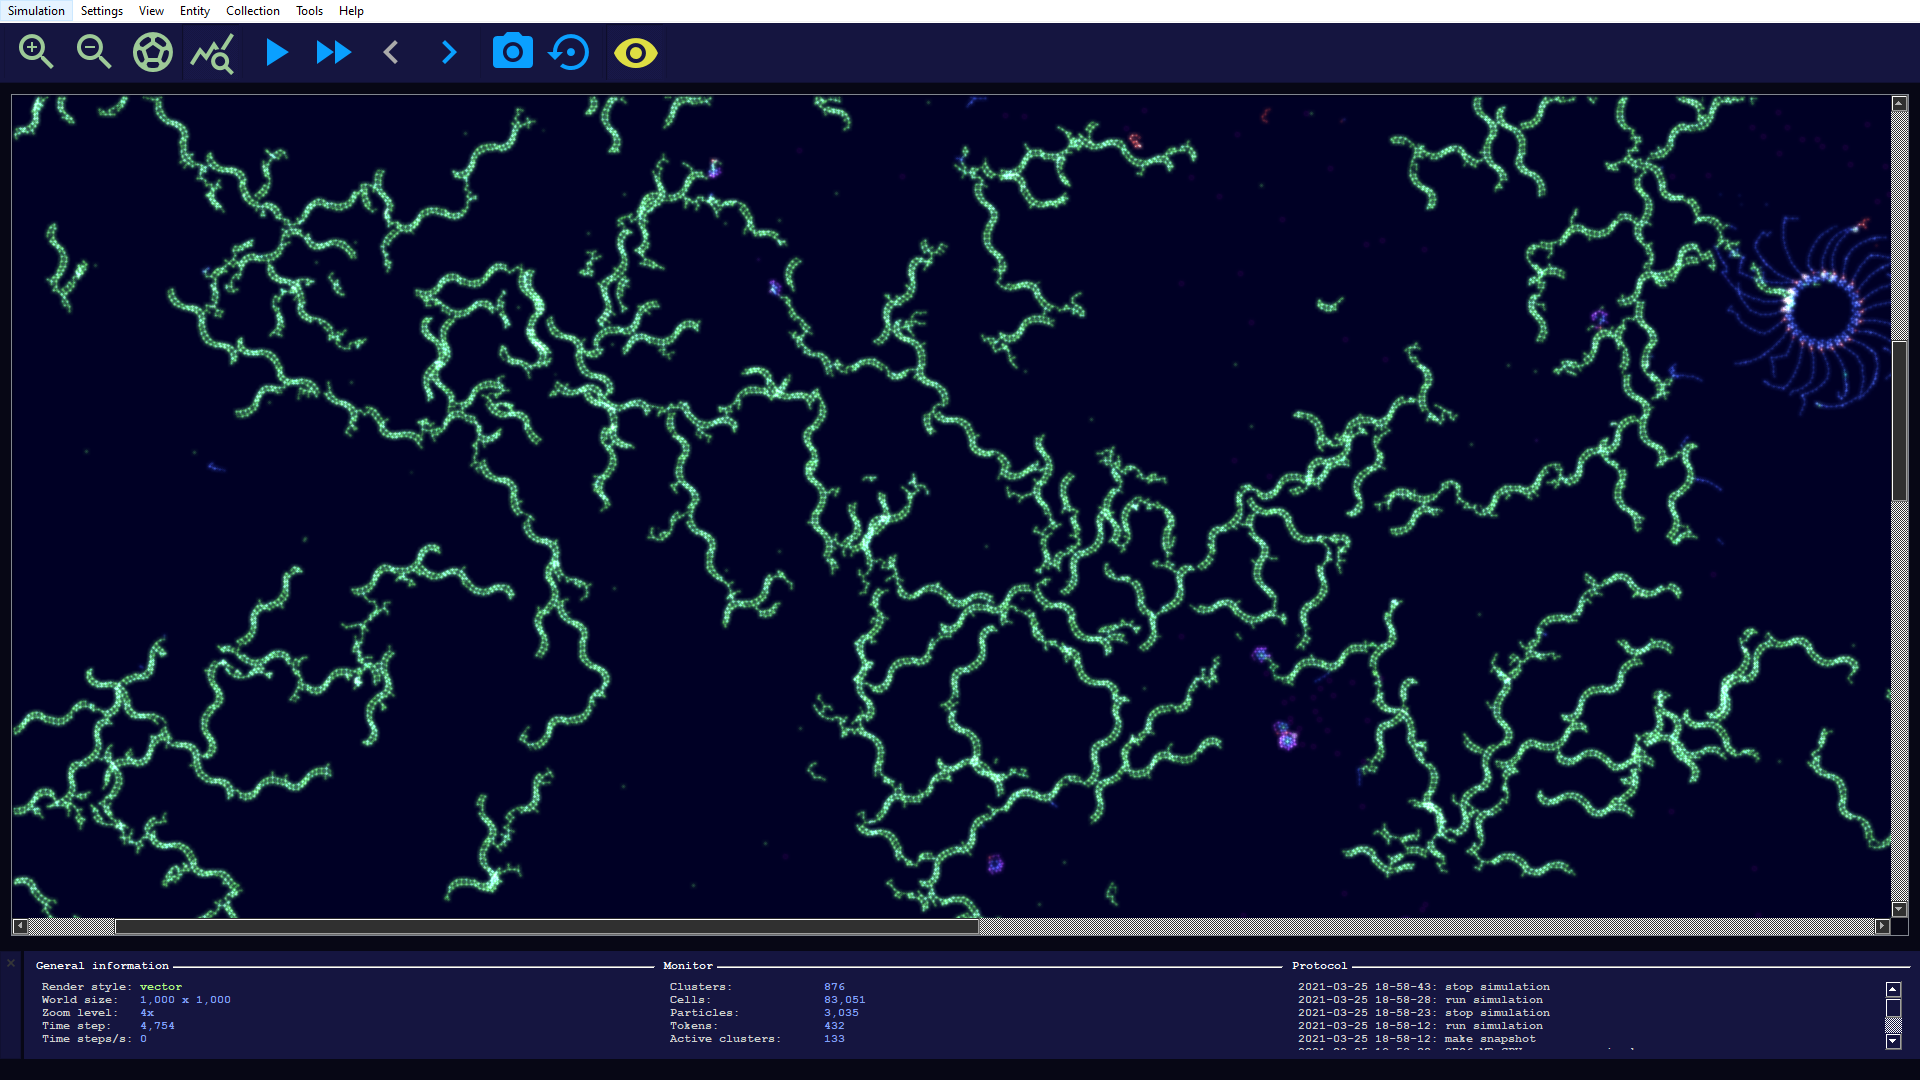Run the simulation with the play button
Screen dimensions: 1920x1080
click(x=276, y=52)
